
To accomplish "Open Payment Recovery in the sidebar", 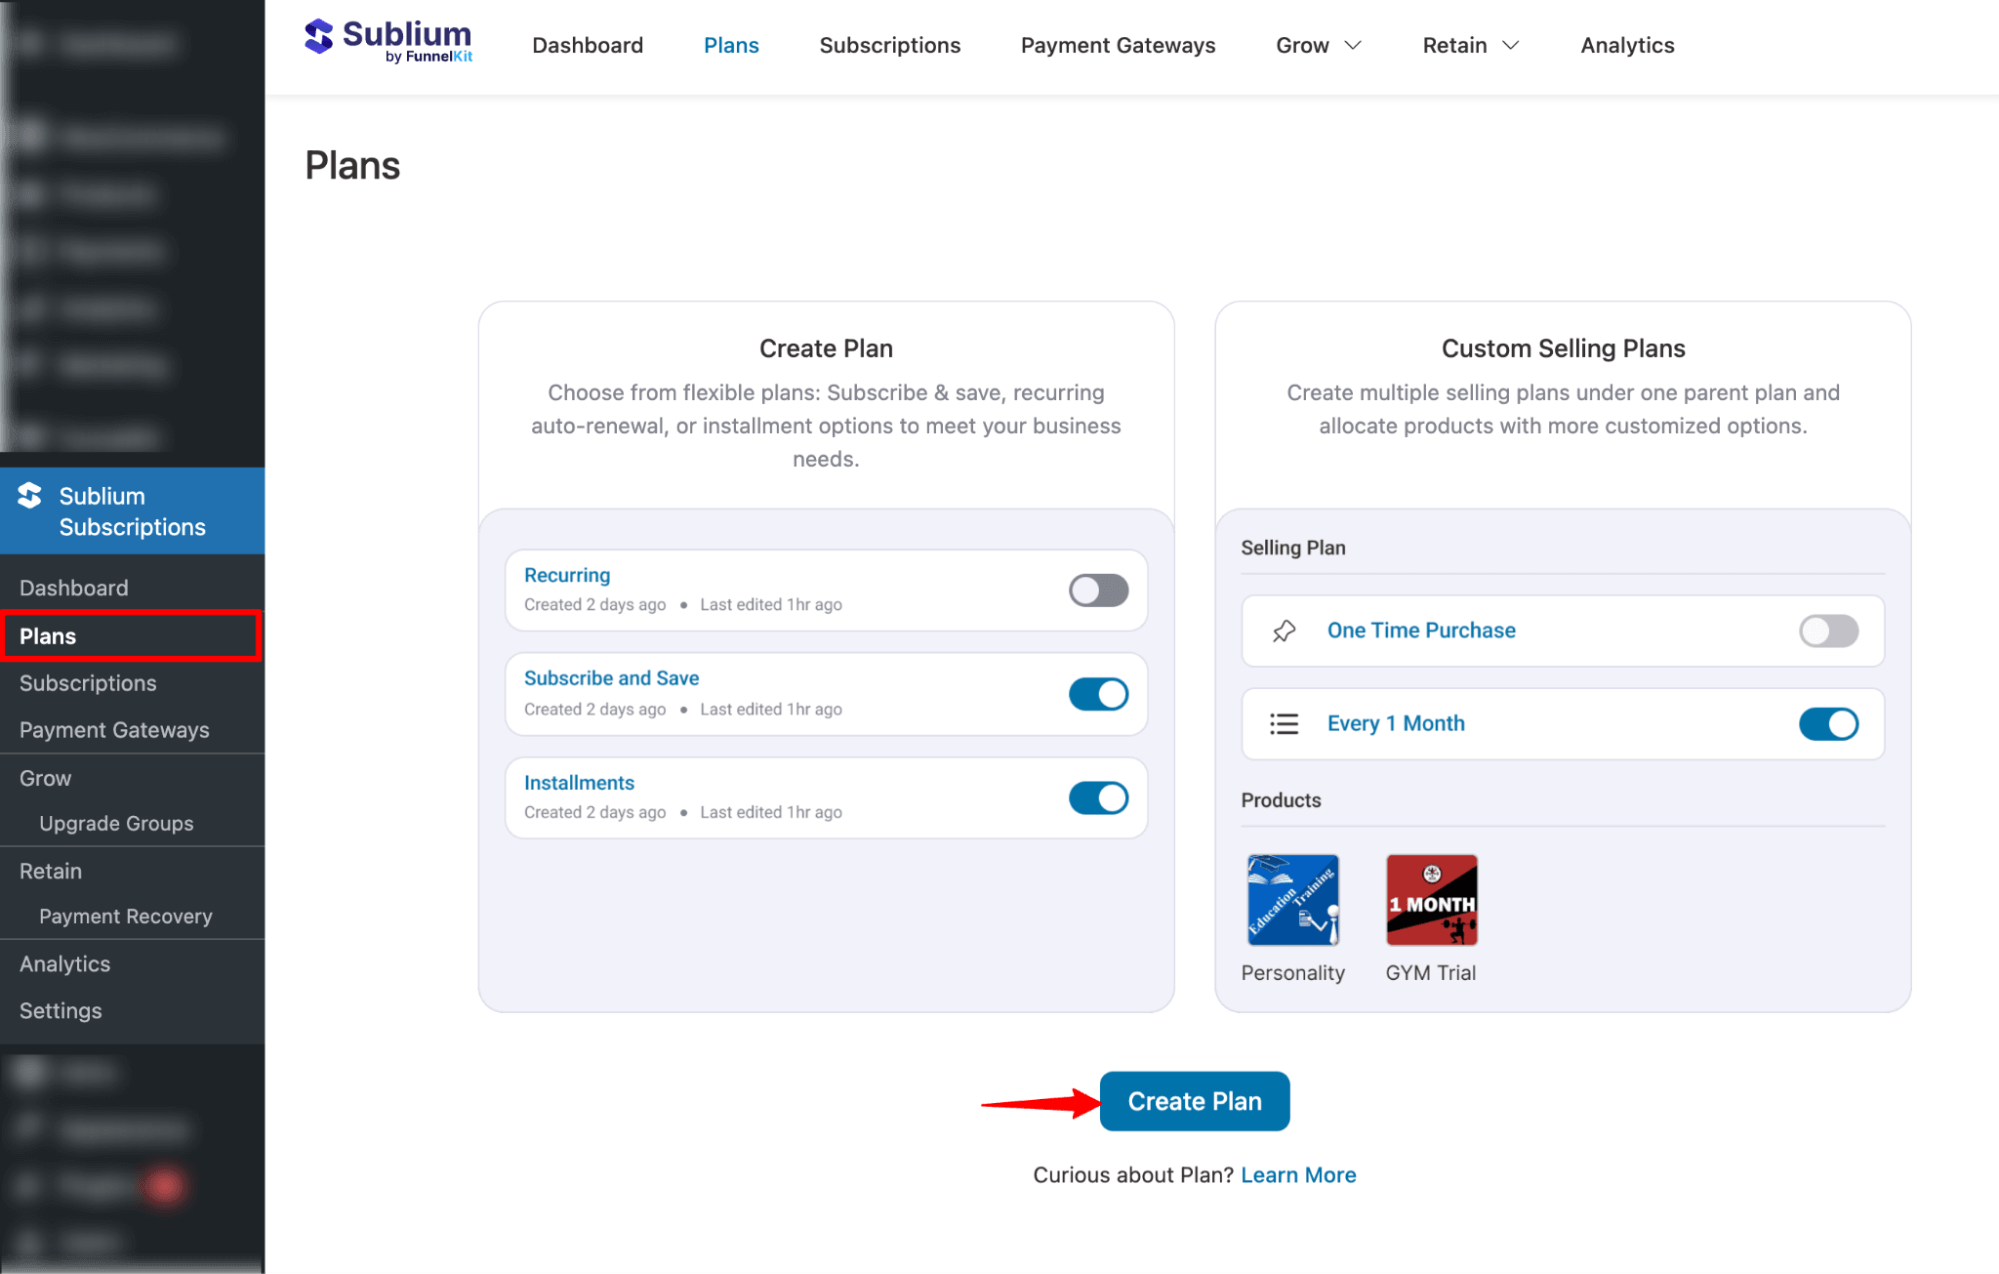I will pos(126,916).
